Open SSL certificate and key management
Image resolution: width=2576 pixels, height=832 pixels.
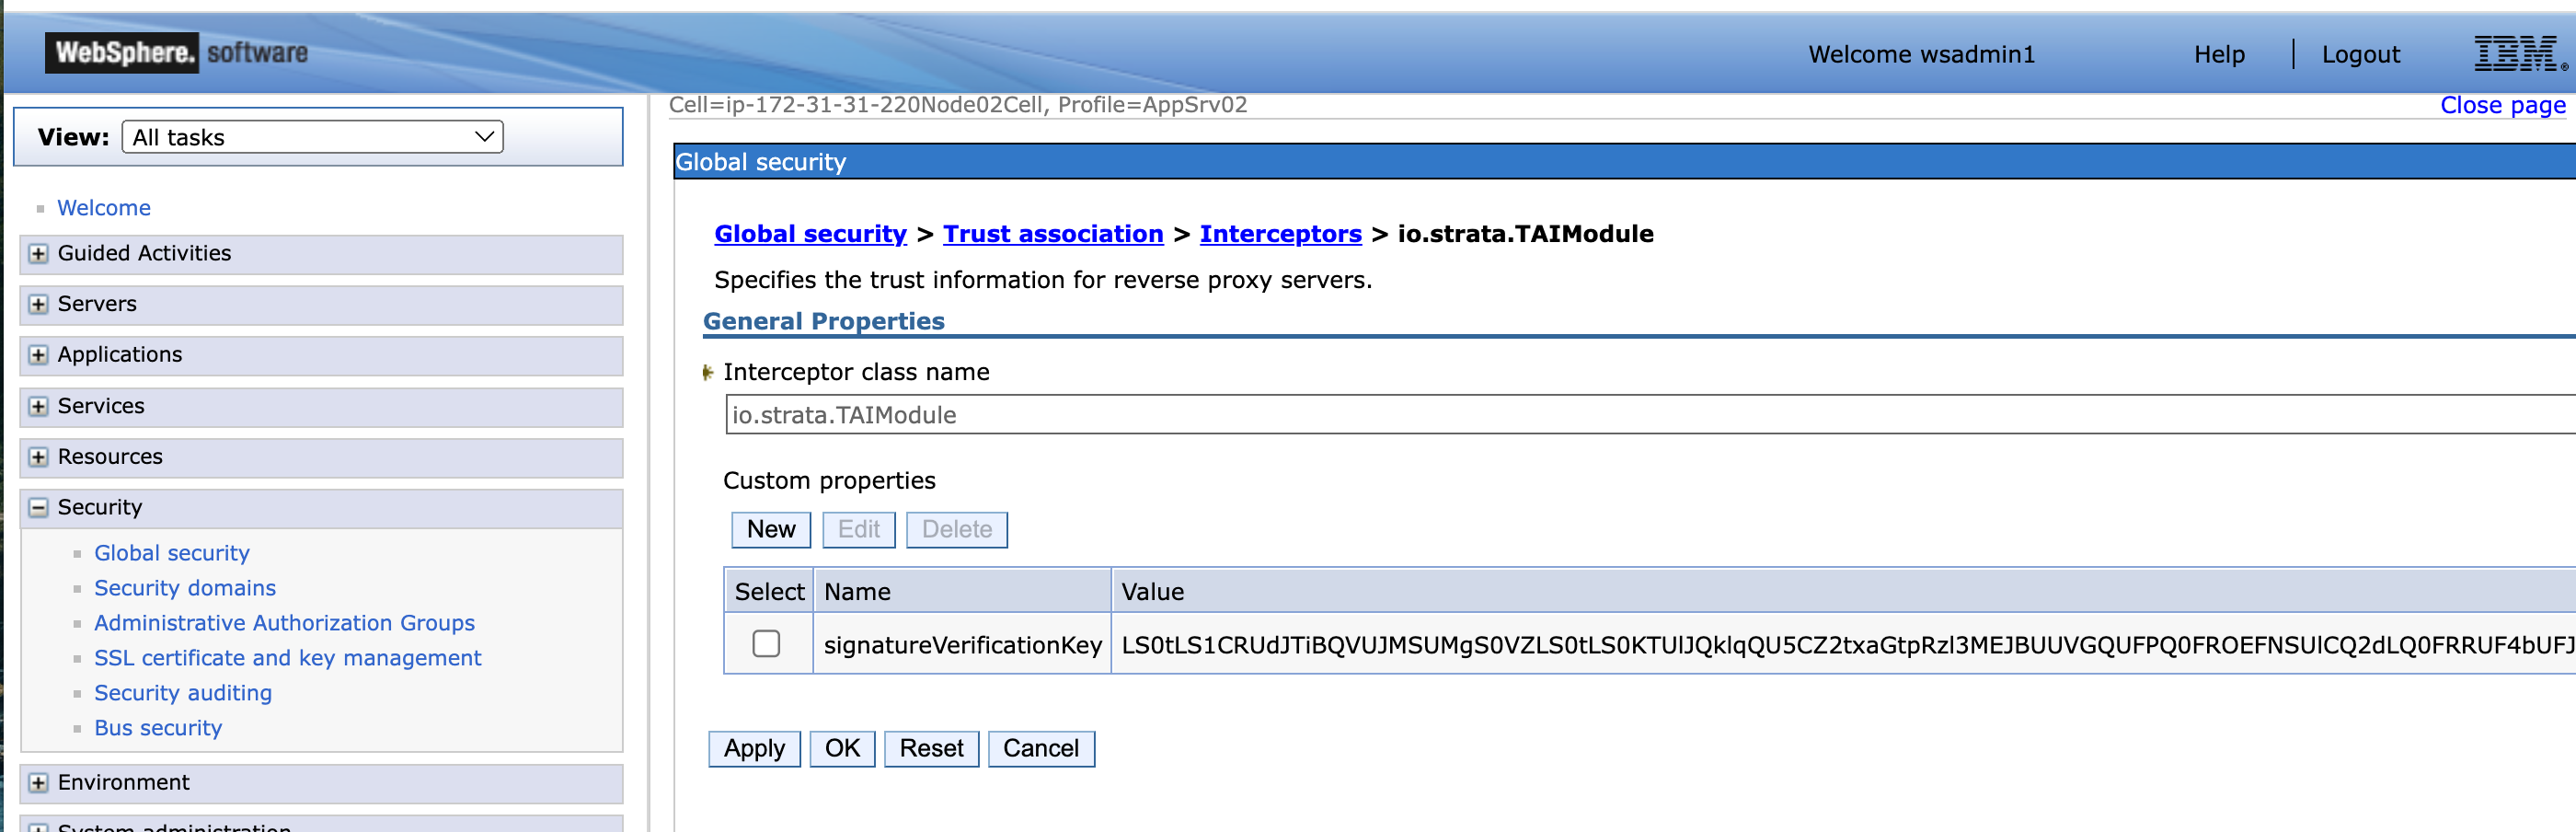click(288, 658)
